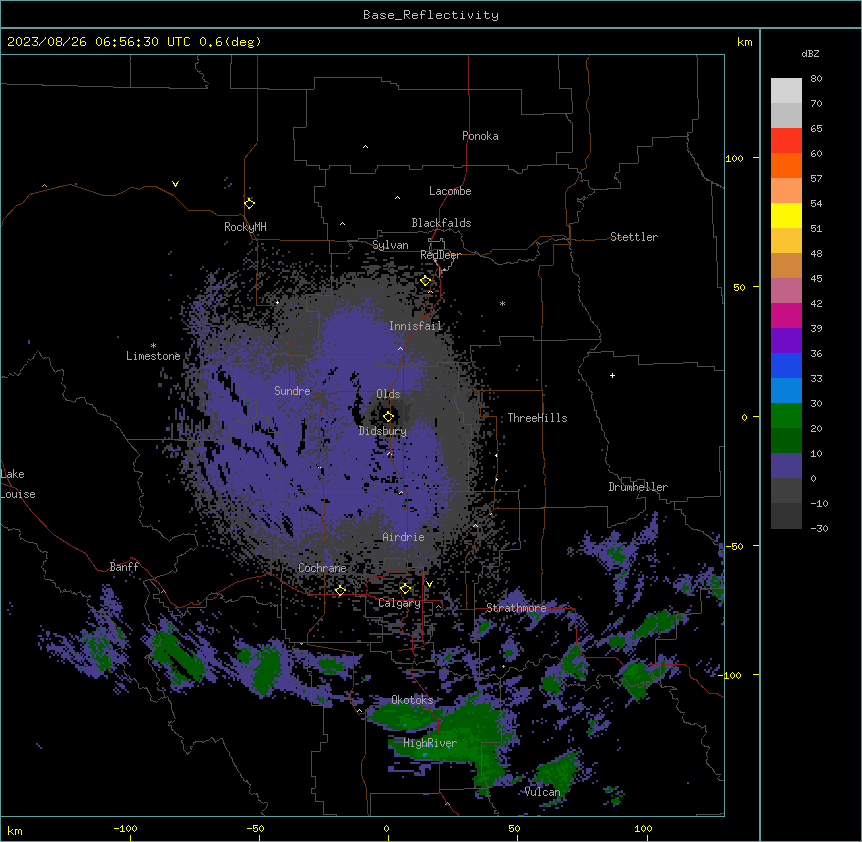Pick the magenta 42–39 dBZ legend swatch
Image resolution: width=862 pixels, height=842 pixels.
(x=786, y=315)
